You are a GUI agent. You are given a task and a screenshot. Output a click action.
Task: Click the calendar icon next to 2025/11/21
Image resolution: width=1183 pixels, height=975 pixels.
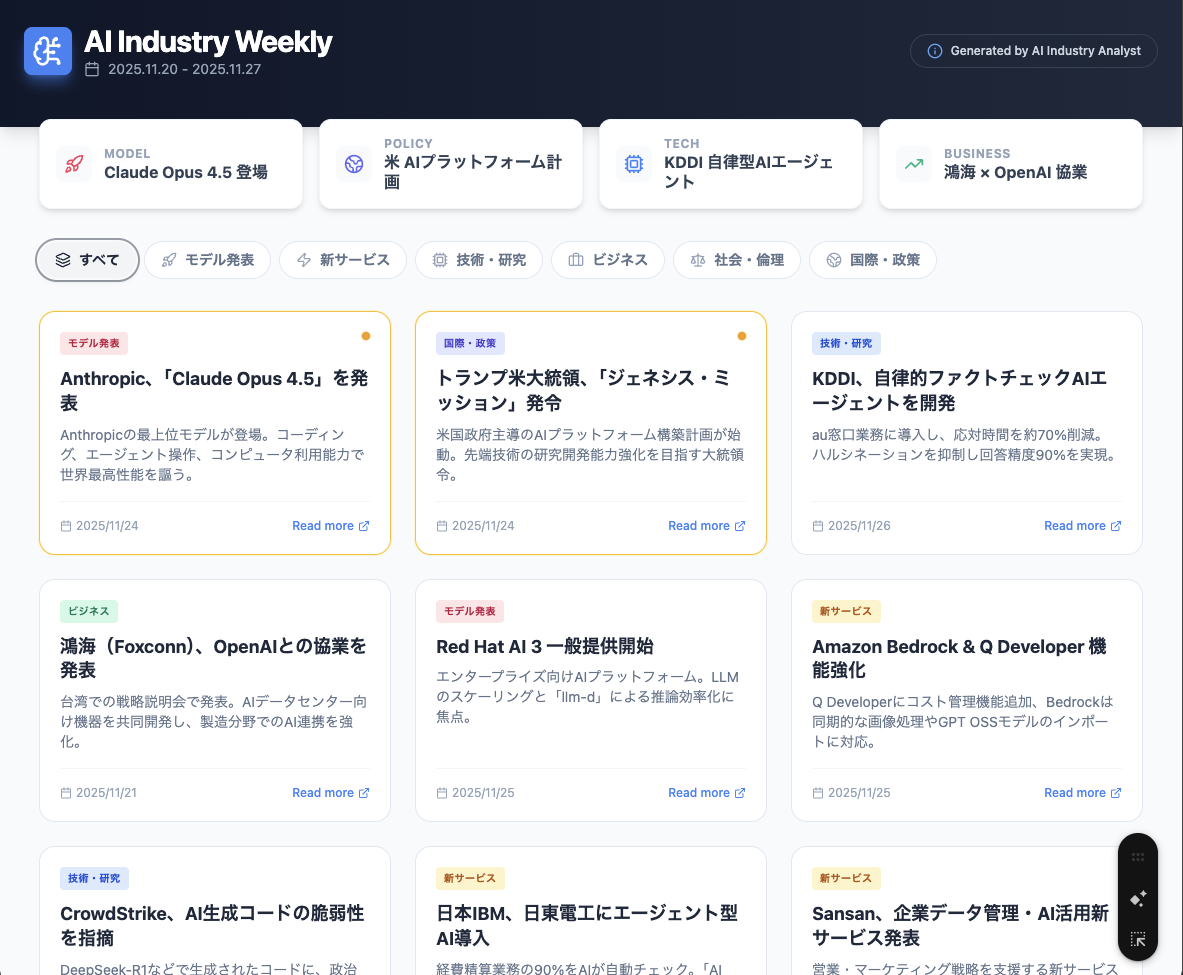point(66,793)
